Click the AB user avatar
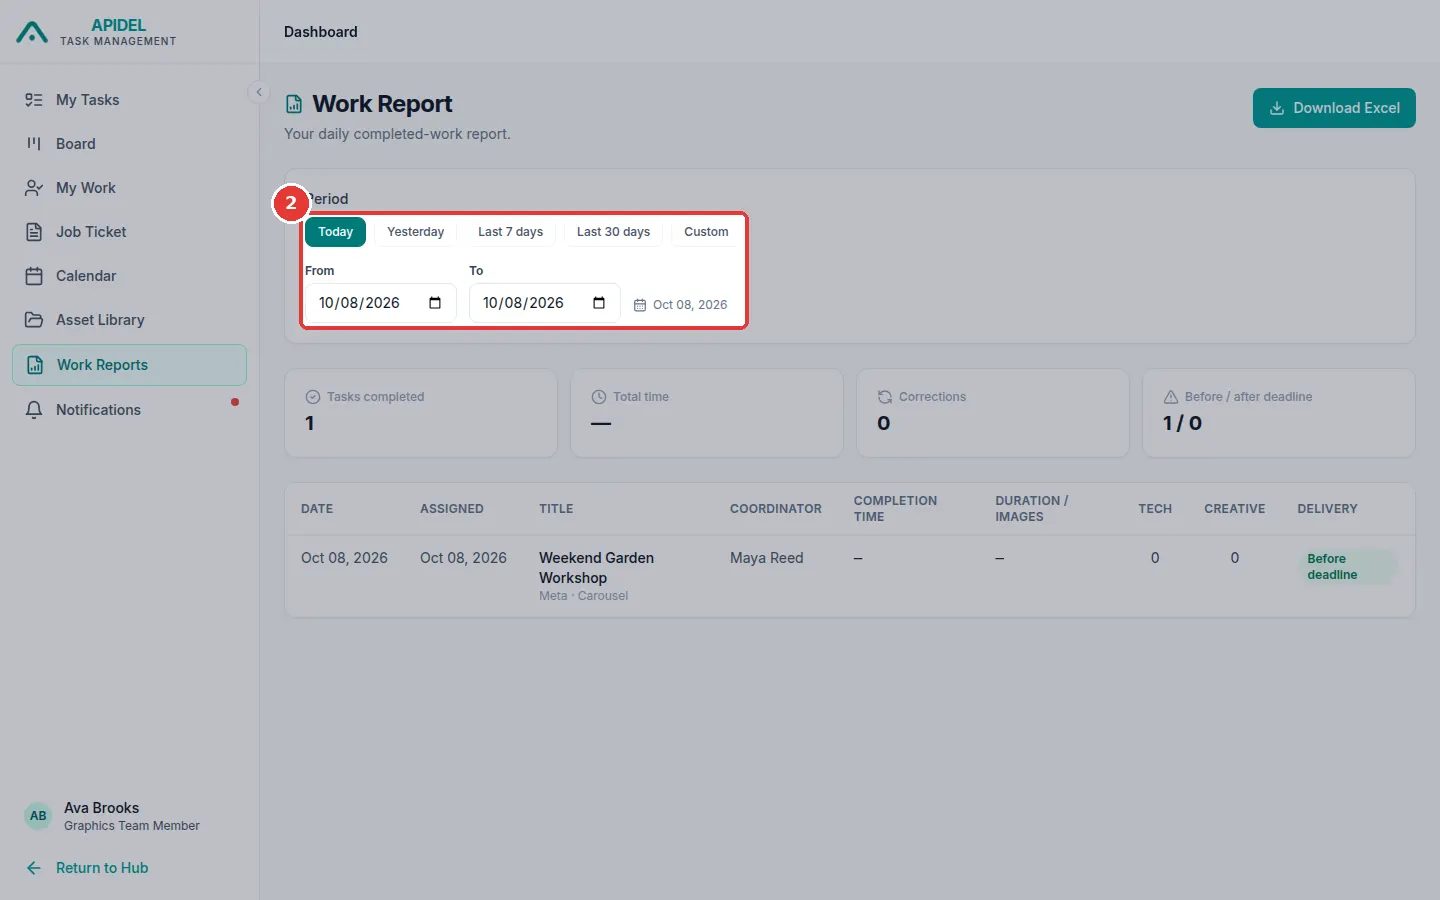Image resolution: width=1440 pixels, height=900 pixels. click(x=38, y=816)
